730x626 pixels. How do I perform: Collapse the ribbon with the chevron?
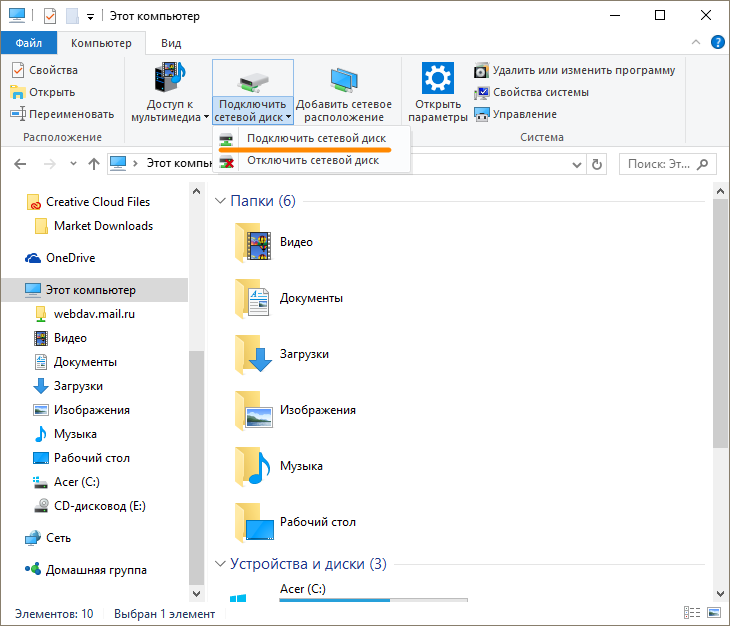pos(697,42)
